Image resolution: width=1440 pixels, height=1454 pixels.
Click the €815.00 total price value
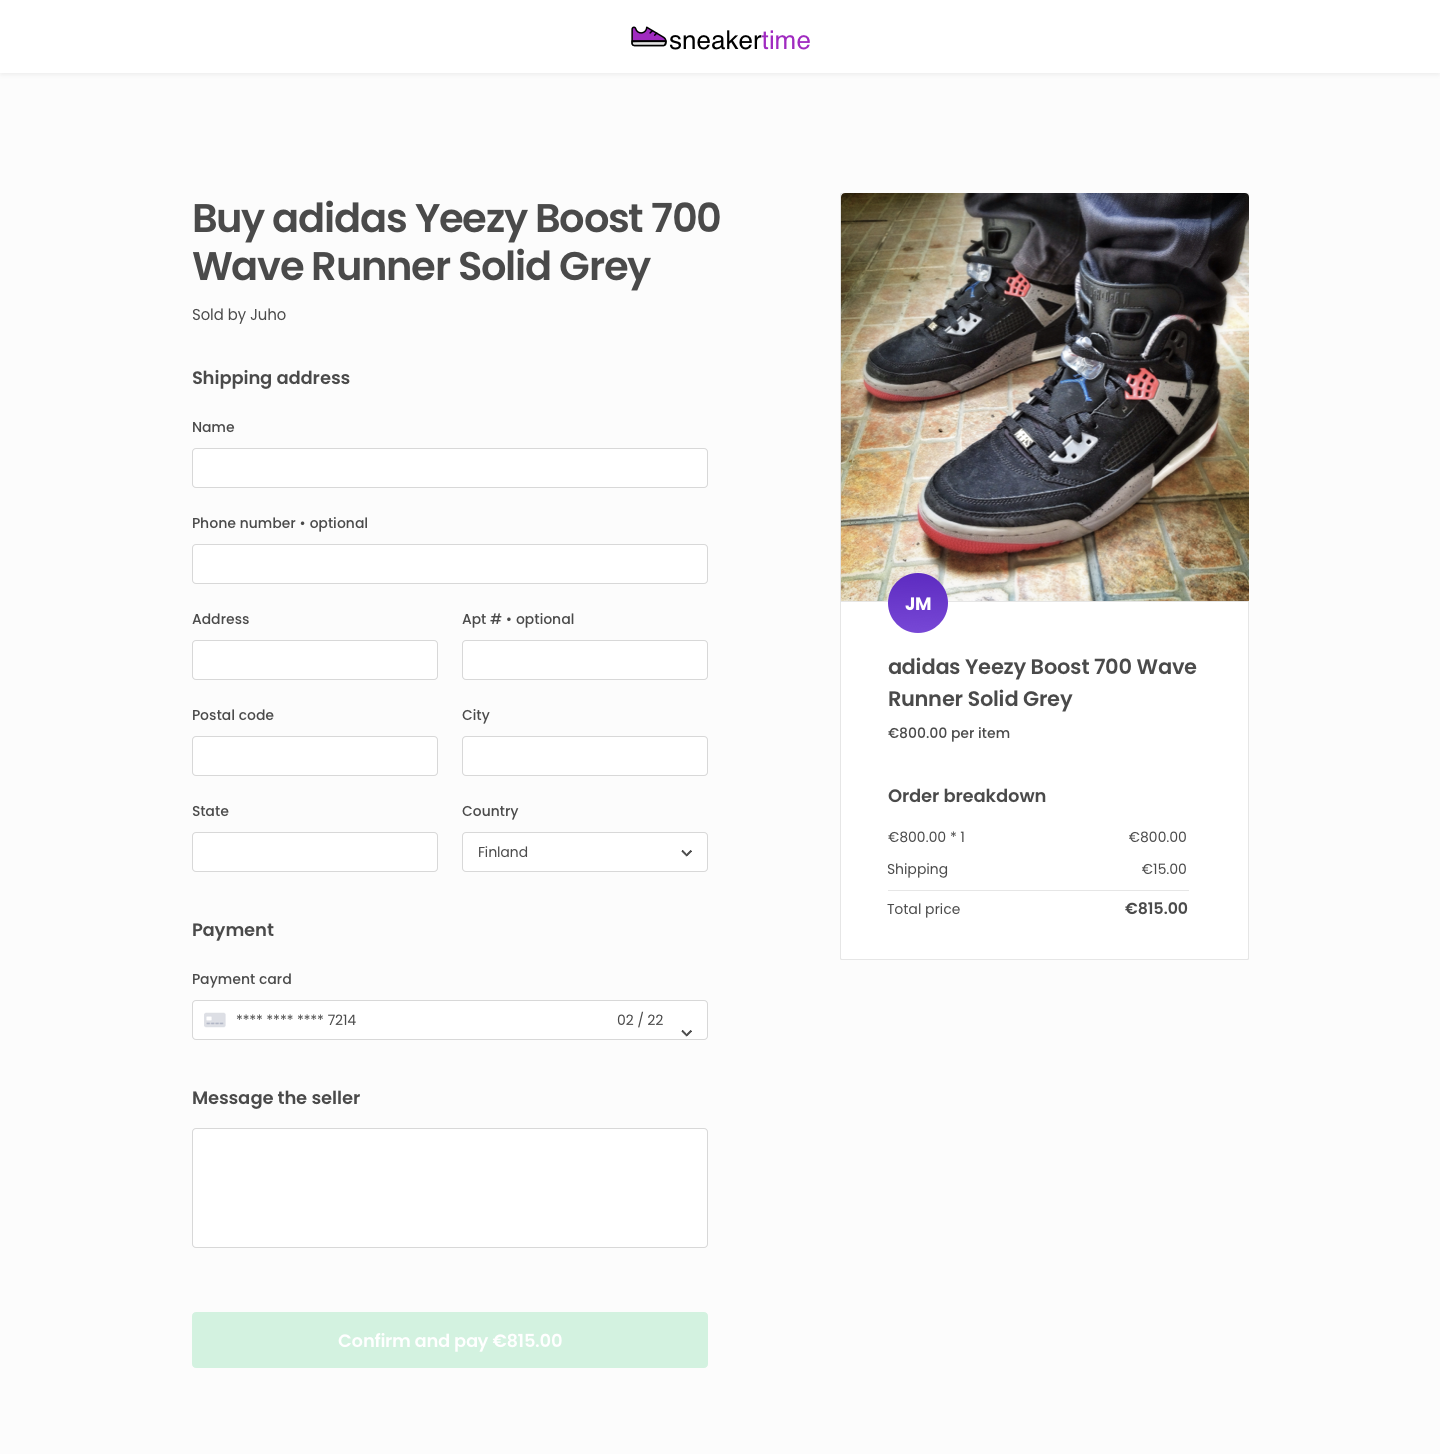(x=1155, y=908)
